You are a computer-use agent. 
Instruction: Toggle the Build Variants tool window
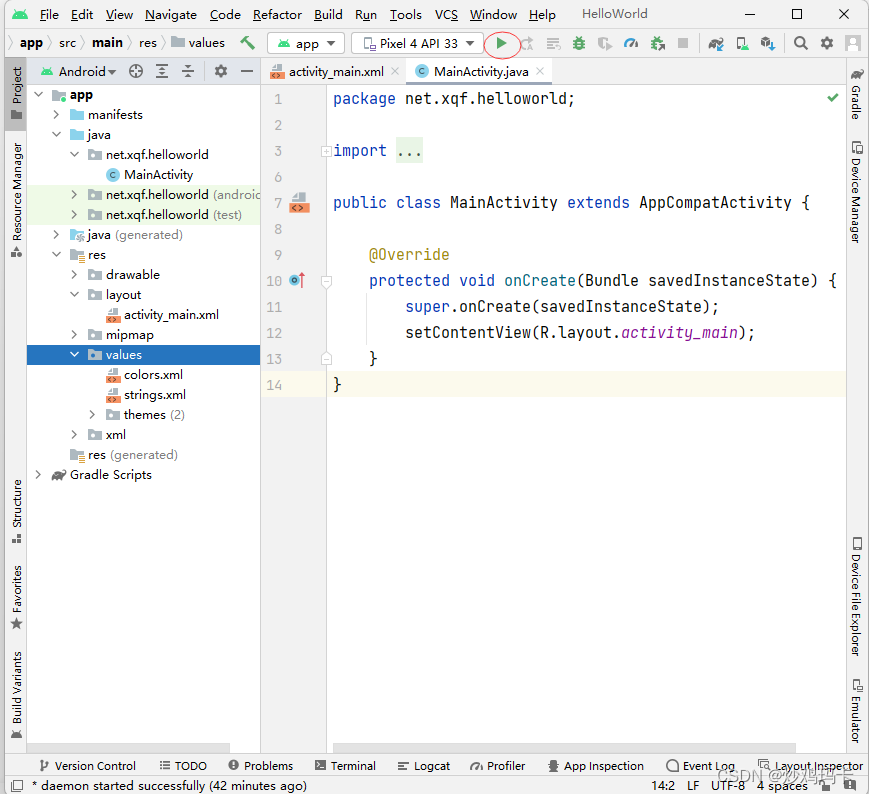17,695
